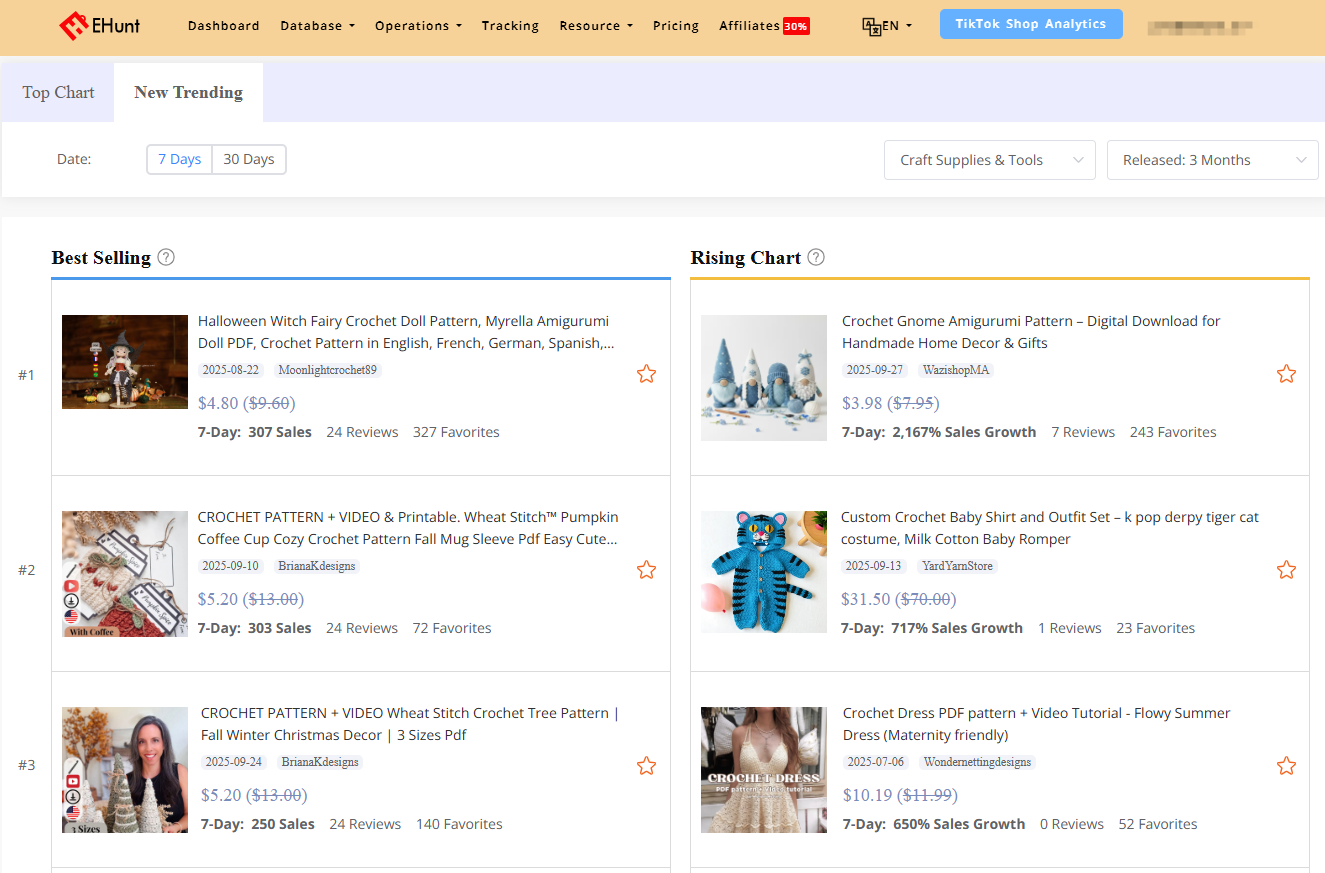The height and width of the screenshot is (873, 1325).
Task: Click the YouTube icon on the Pumpkin Cozy thumbnail
Action: pos(72,585)
